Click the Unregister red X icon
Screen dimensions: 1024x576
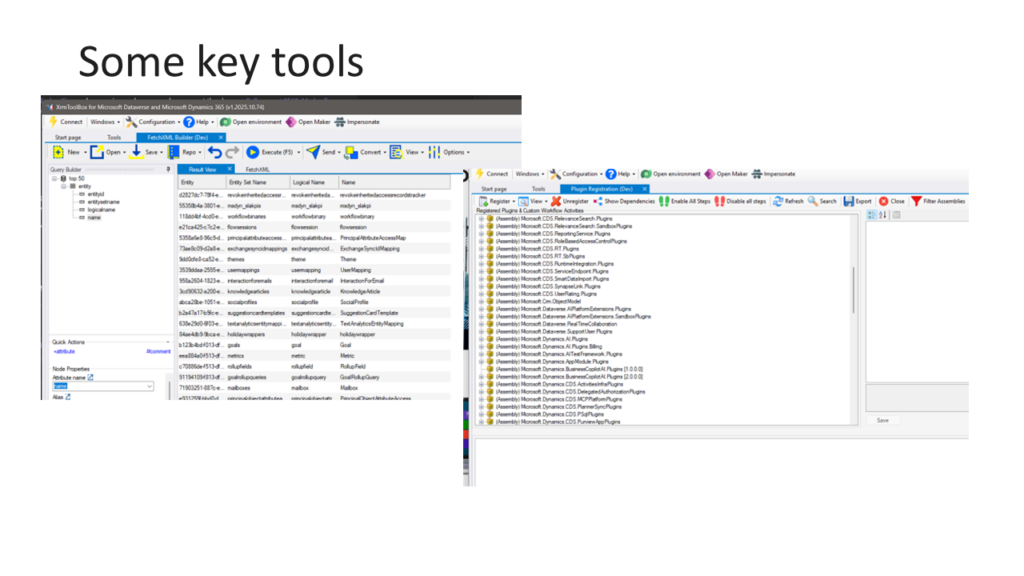570,201
